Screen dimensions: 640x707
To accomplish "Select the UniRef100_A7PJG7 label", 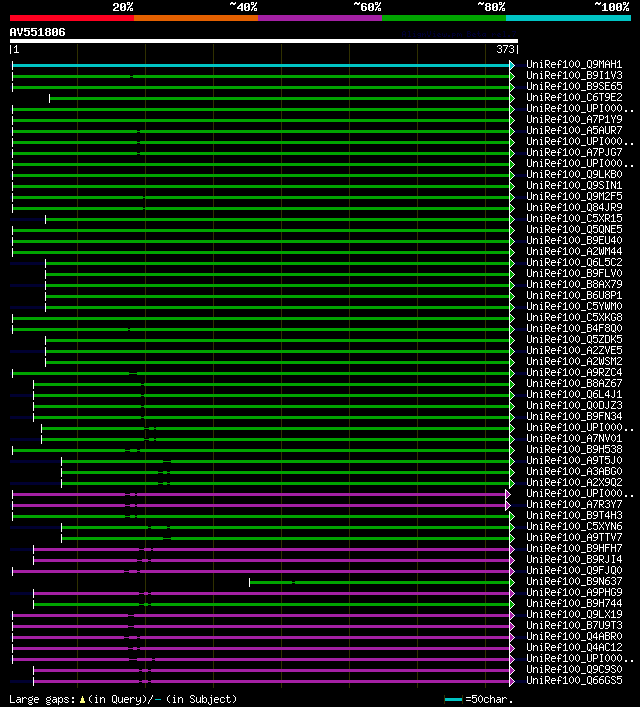I will point(574,152).
